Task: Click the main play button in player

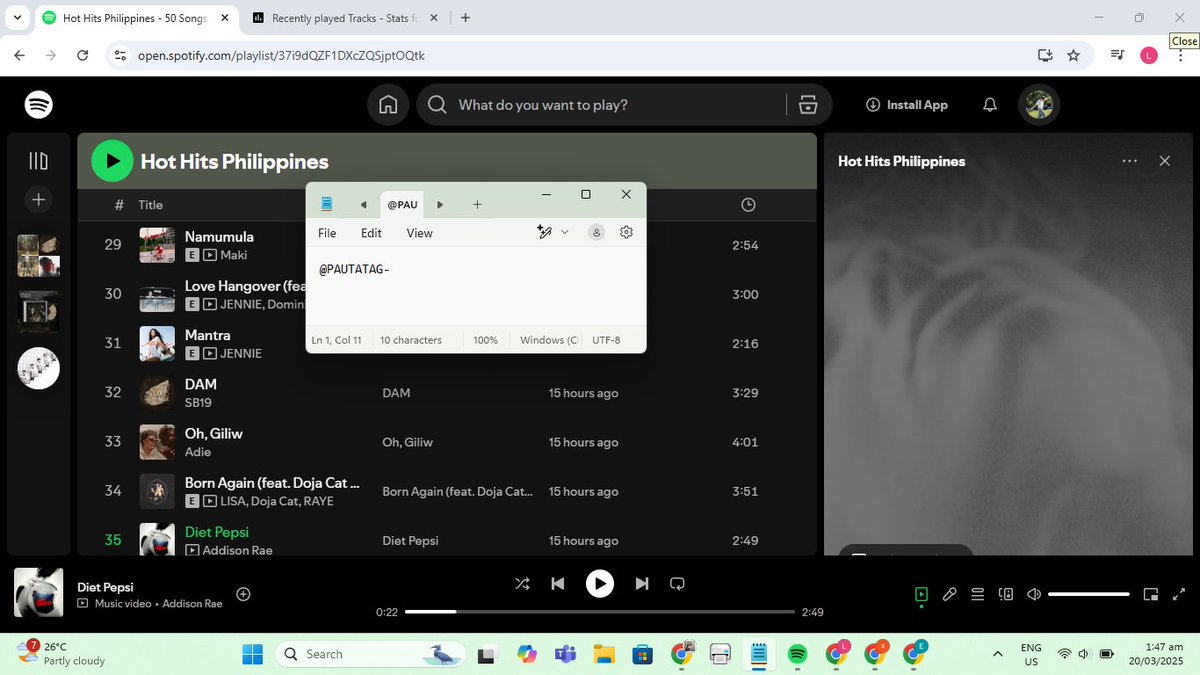Action: coord(600,583)
